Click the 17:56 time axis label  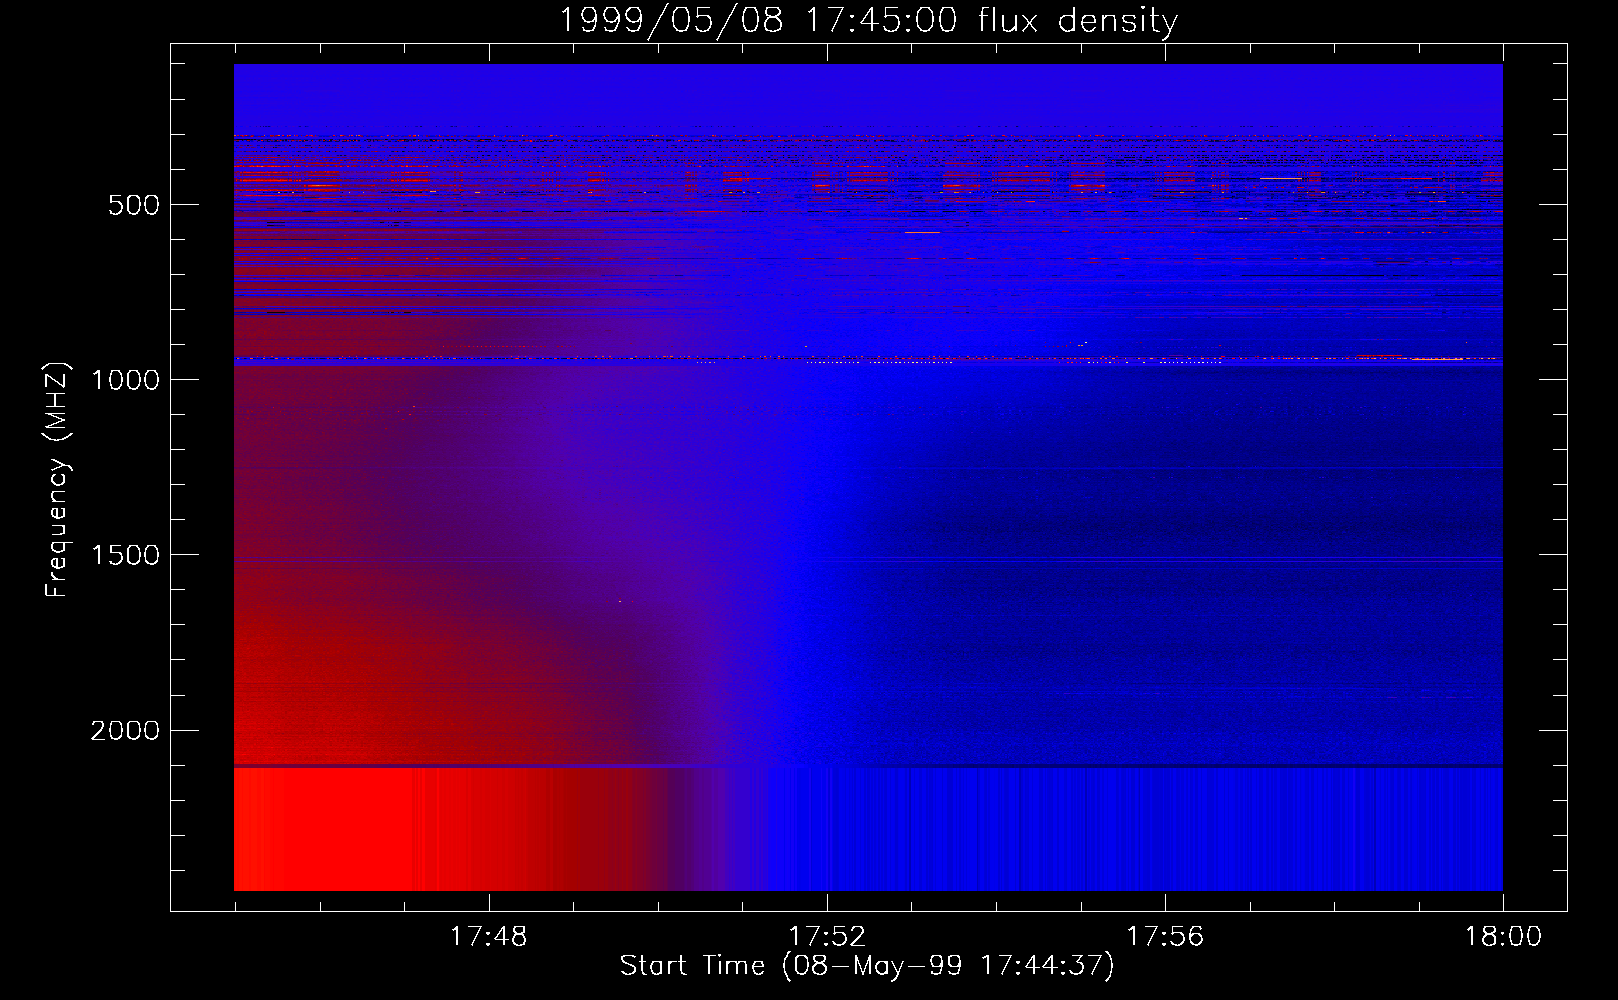pos(1165,937)
